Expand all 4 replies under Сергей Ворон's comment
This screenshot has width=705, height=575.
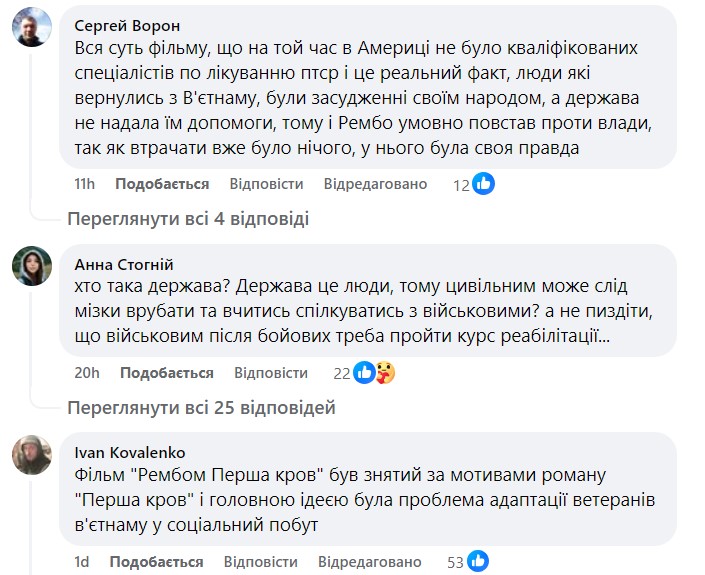pos(187,219)
